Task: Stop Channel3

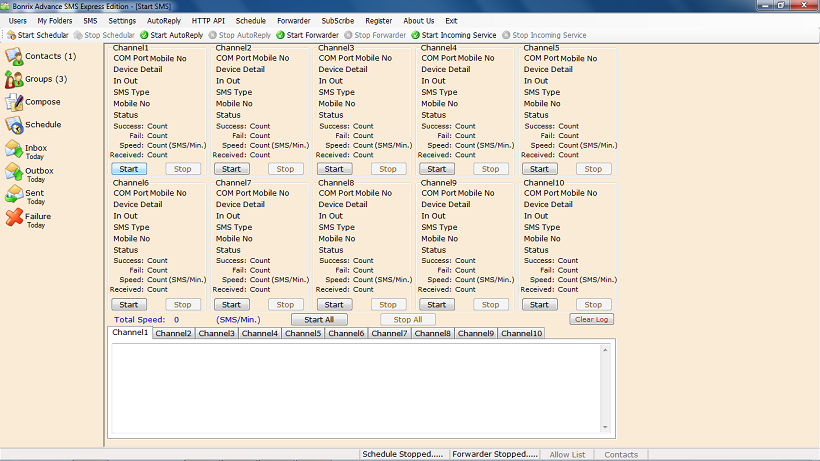Action: pos(388,169)
